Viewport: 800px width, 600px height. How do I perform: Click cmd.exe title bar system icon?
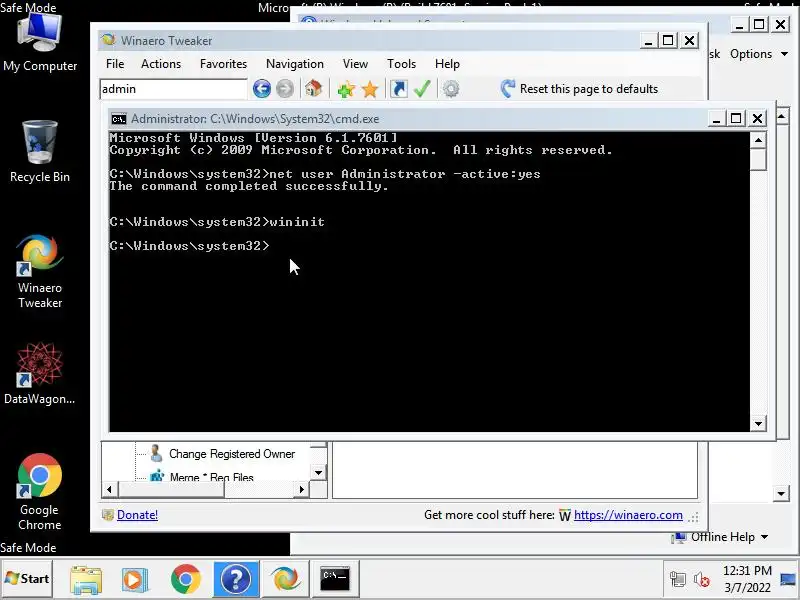pos(119,119)
